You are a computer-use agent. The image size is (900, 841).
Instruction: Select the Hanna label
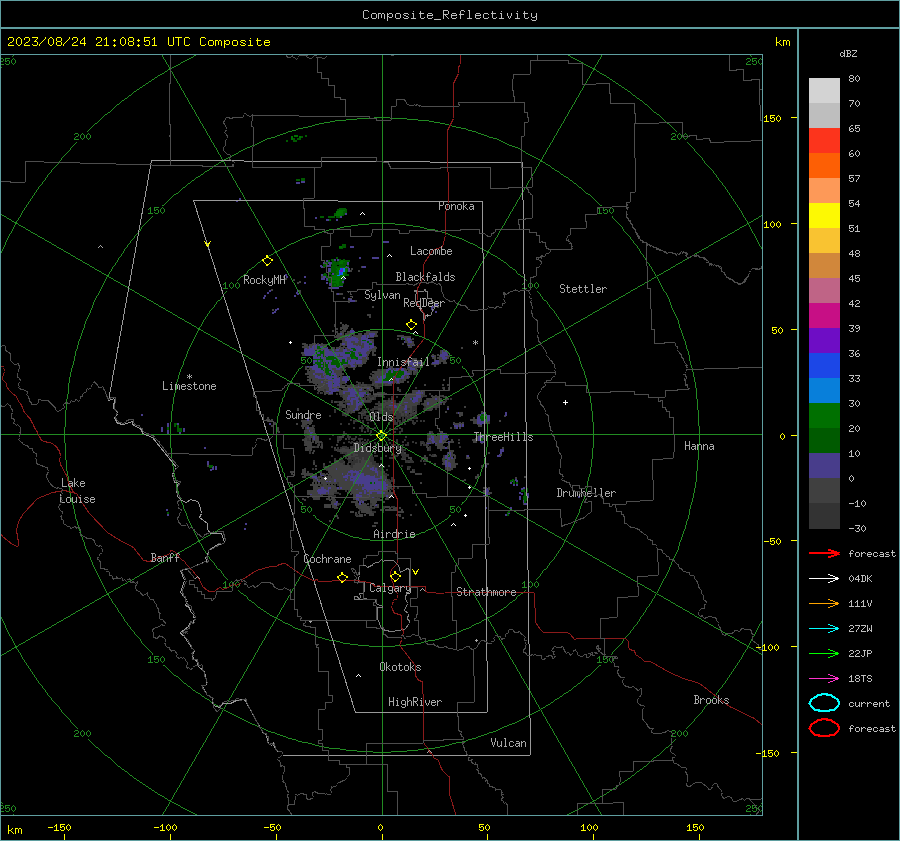tap(699, 446)
